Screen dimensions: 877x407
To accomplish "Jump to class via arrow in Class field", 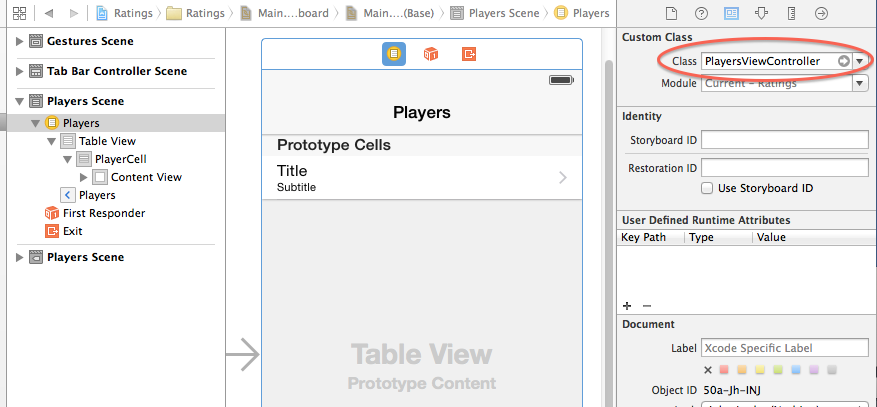I will pos(843,62).
